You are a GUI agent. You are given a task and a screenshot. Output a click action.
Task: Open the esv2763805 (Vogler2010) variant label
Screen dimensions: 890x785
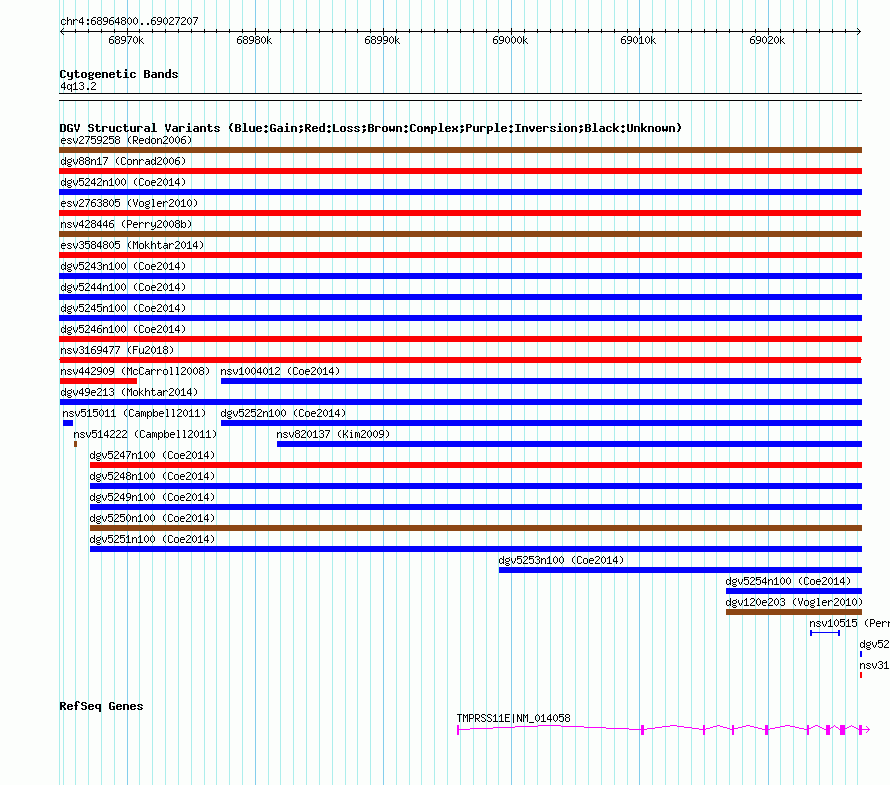click(129, 203)
